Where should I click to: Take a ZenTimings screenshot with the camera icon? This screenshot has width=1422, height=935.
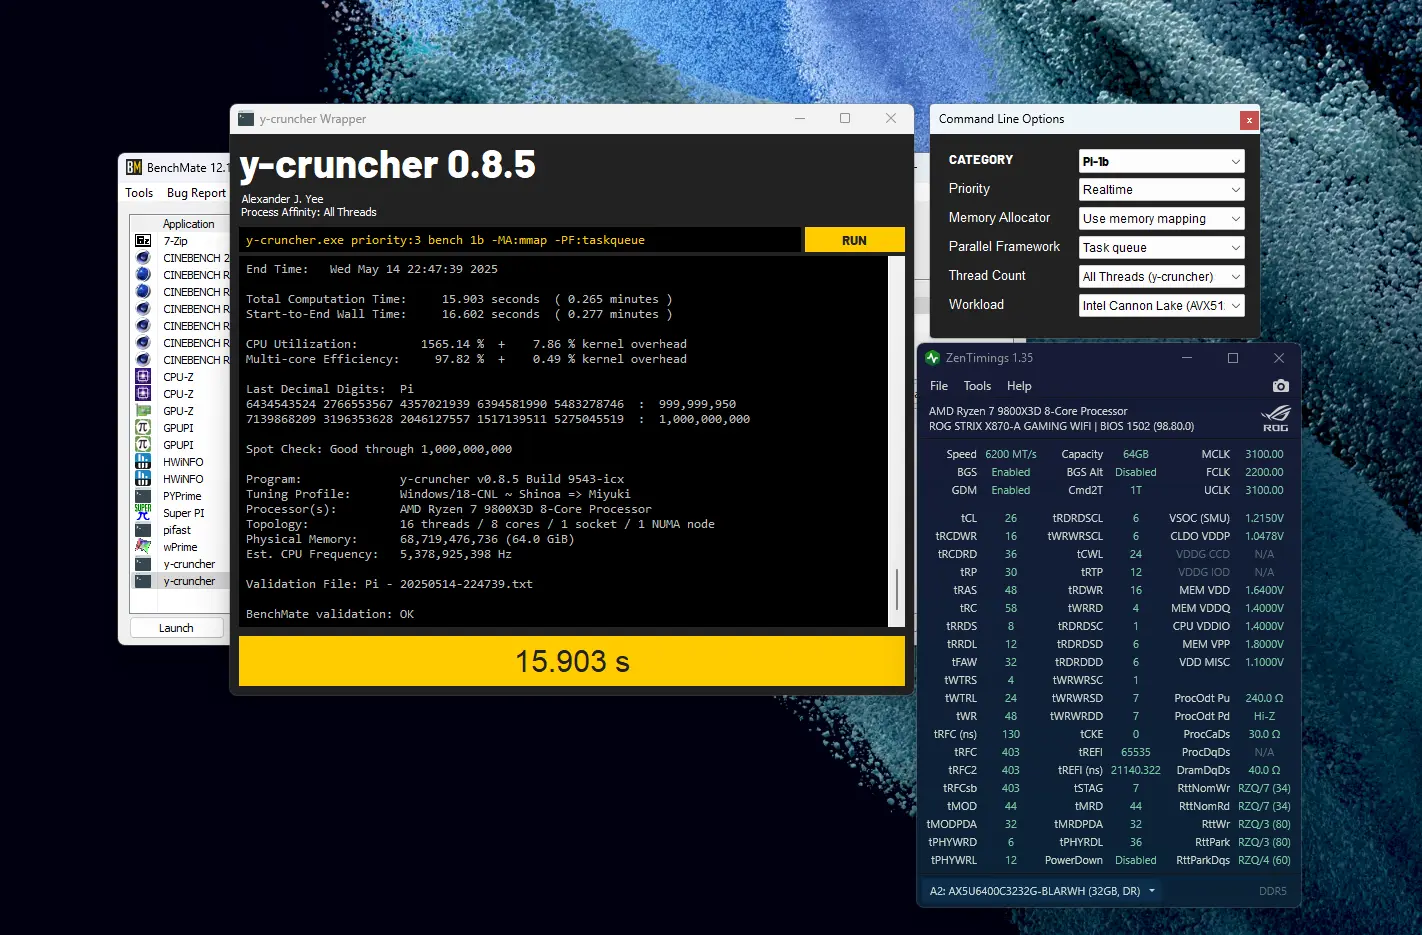[x=1280, y=386]
